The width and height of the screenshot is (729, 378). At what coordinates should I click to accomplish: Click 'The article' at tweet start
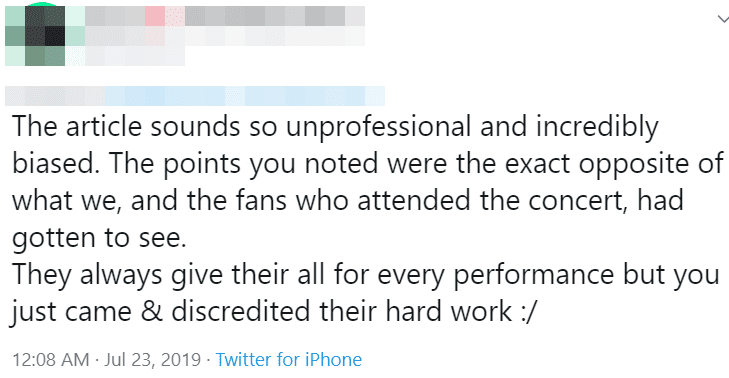pyautogui.click(x=77, y=126)
